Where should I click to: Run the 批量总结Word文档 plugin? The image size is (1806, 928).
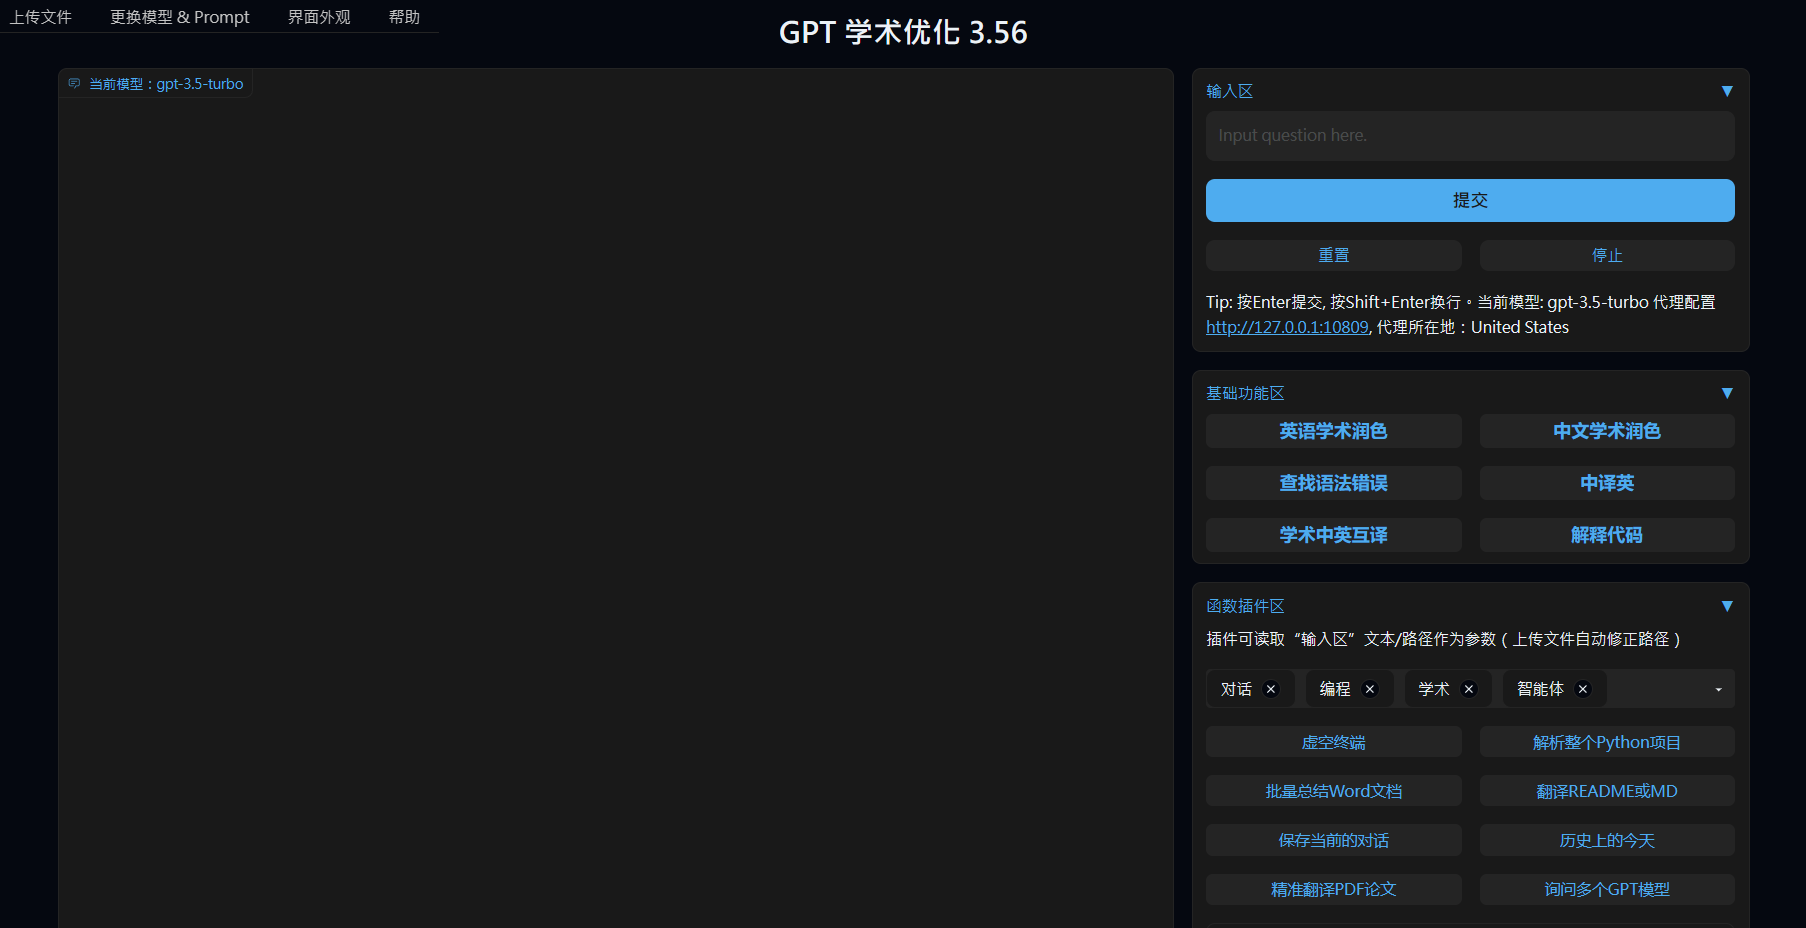[x=1334, y=791]
